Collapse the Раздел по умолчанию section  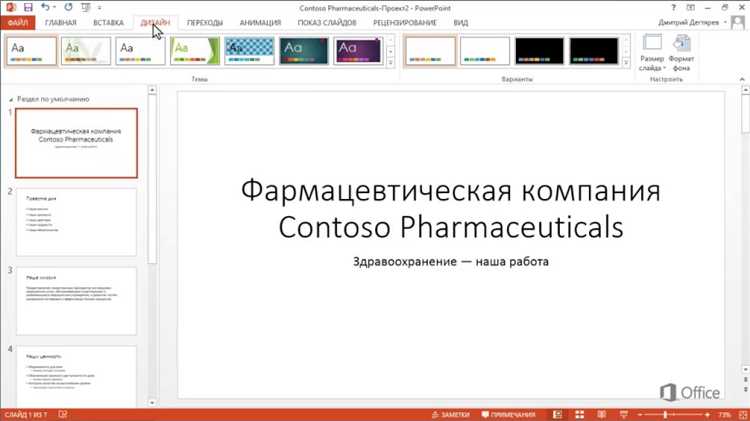pyautogui.click(x=11, y=100)
